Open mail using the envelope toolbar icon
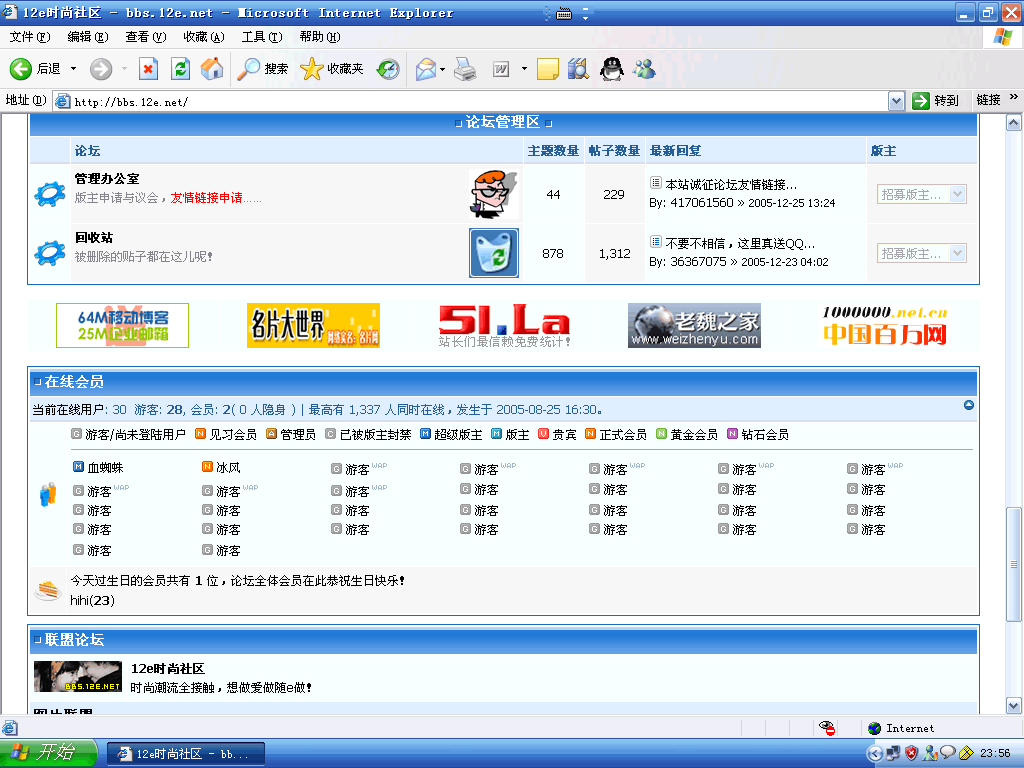The image size is (1024, 768). 425,68
